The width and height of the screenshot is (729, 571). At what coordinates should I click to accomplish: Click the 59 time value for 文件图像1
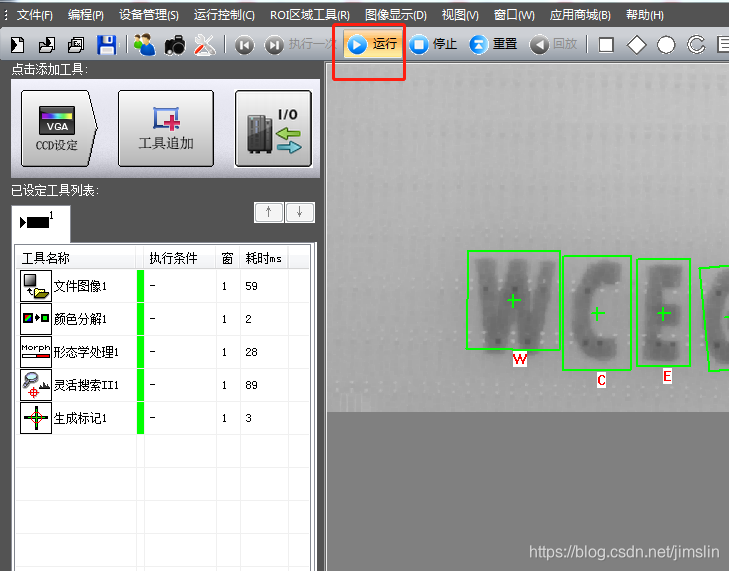pyautogui.click(x=252, y=286)
